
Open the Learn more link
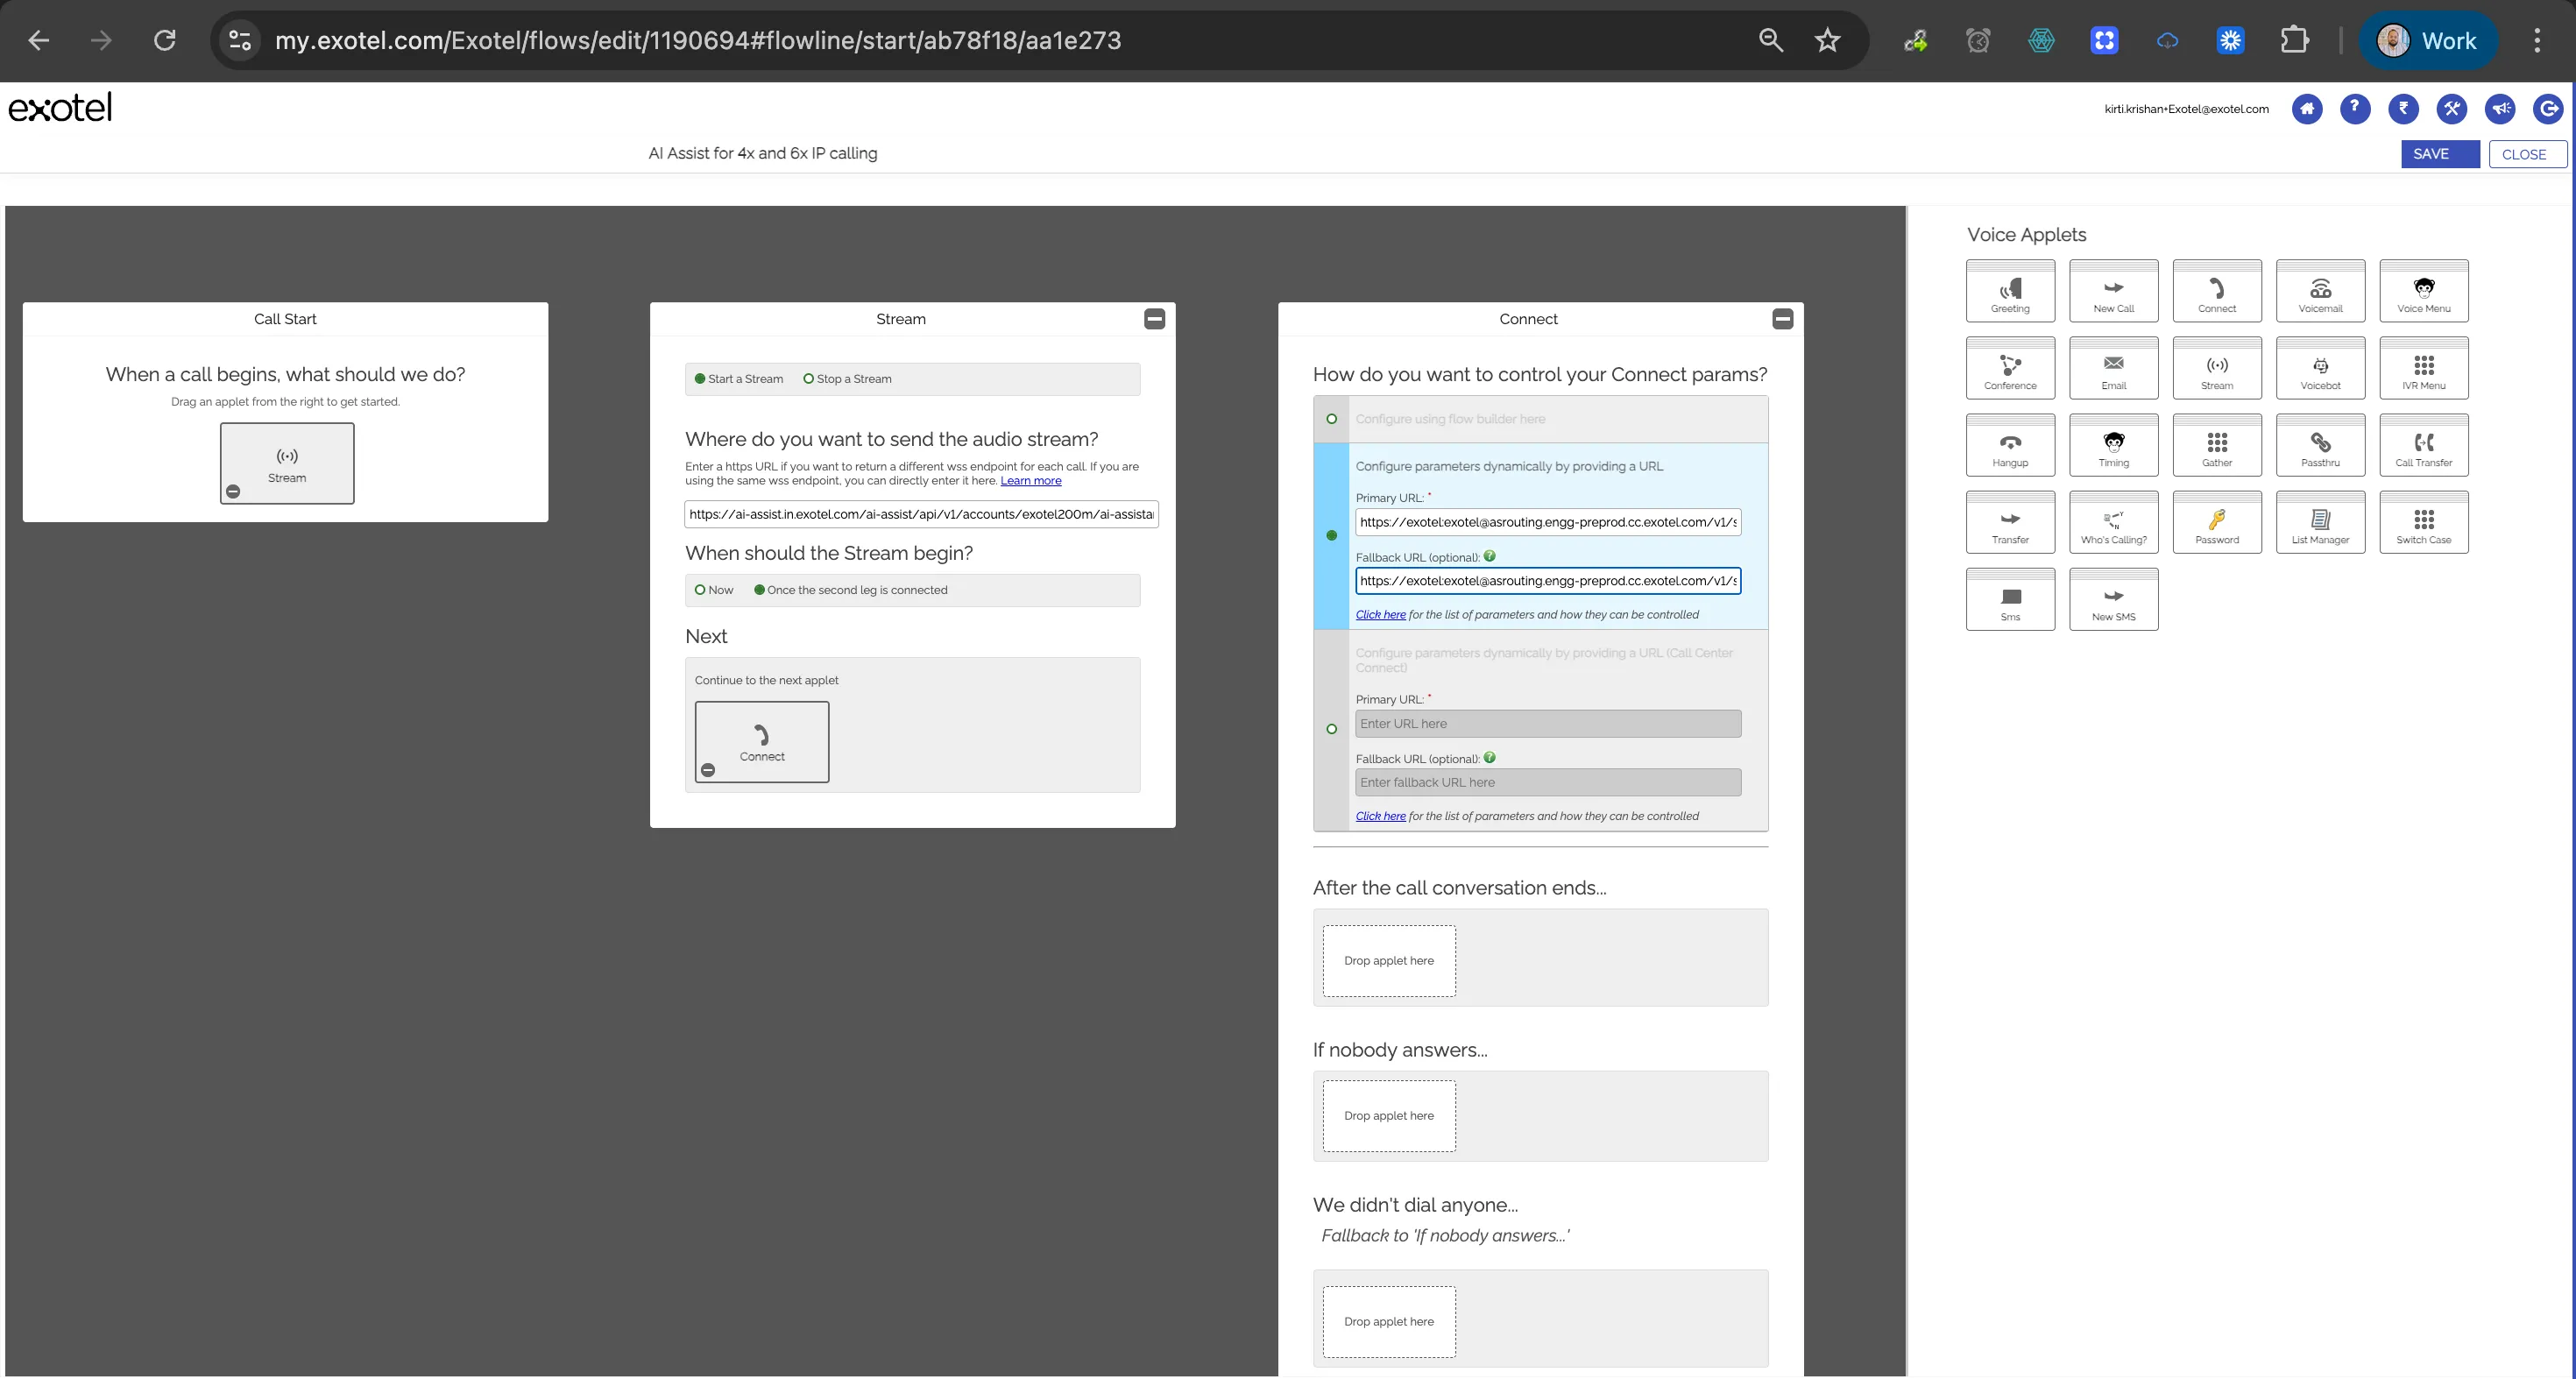(1030, 481)
